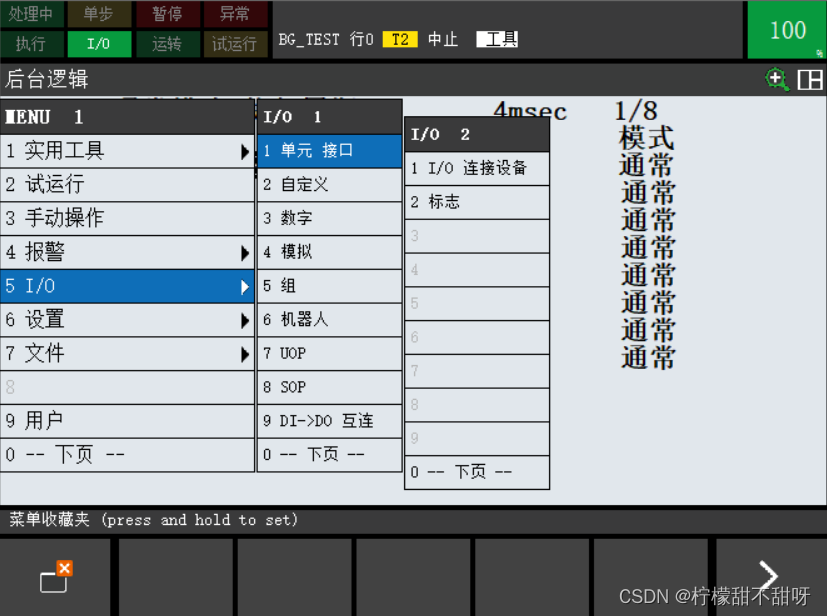Click the yellow T2 mode indicator

tap(400, 40)
